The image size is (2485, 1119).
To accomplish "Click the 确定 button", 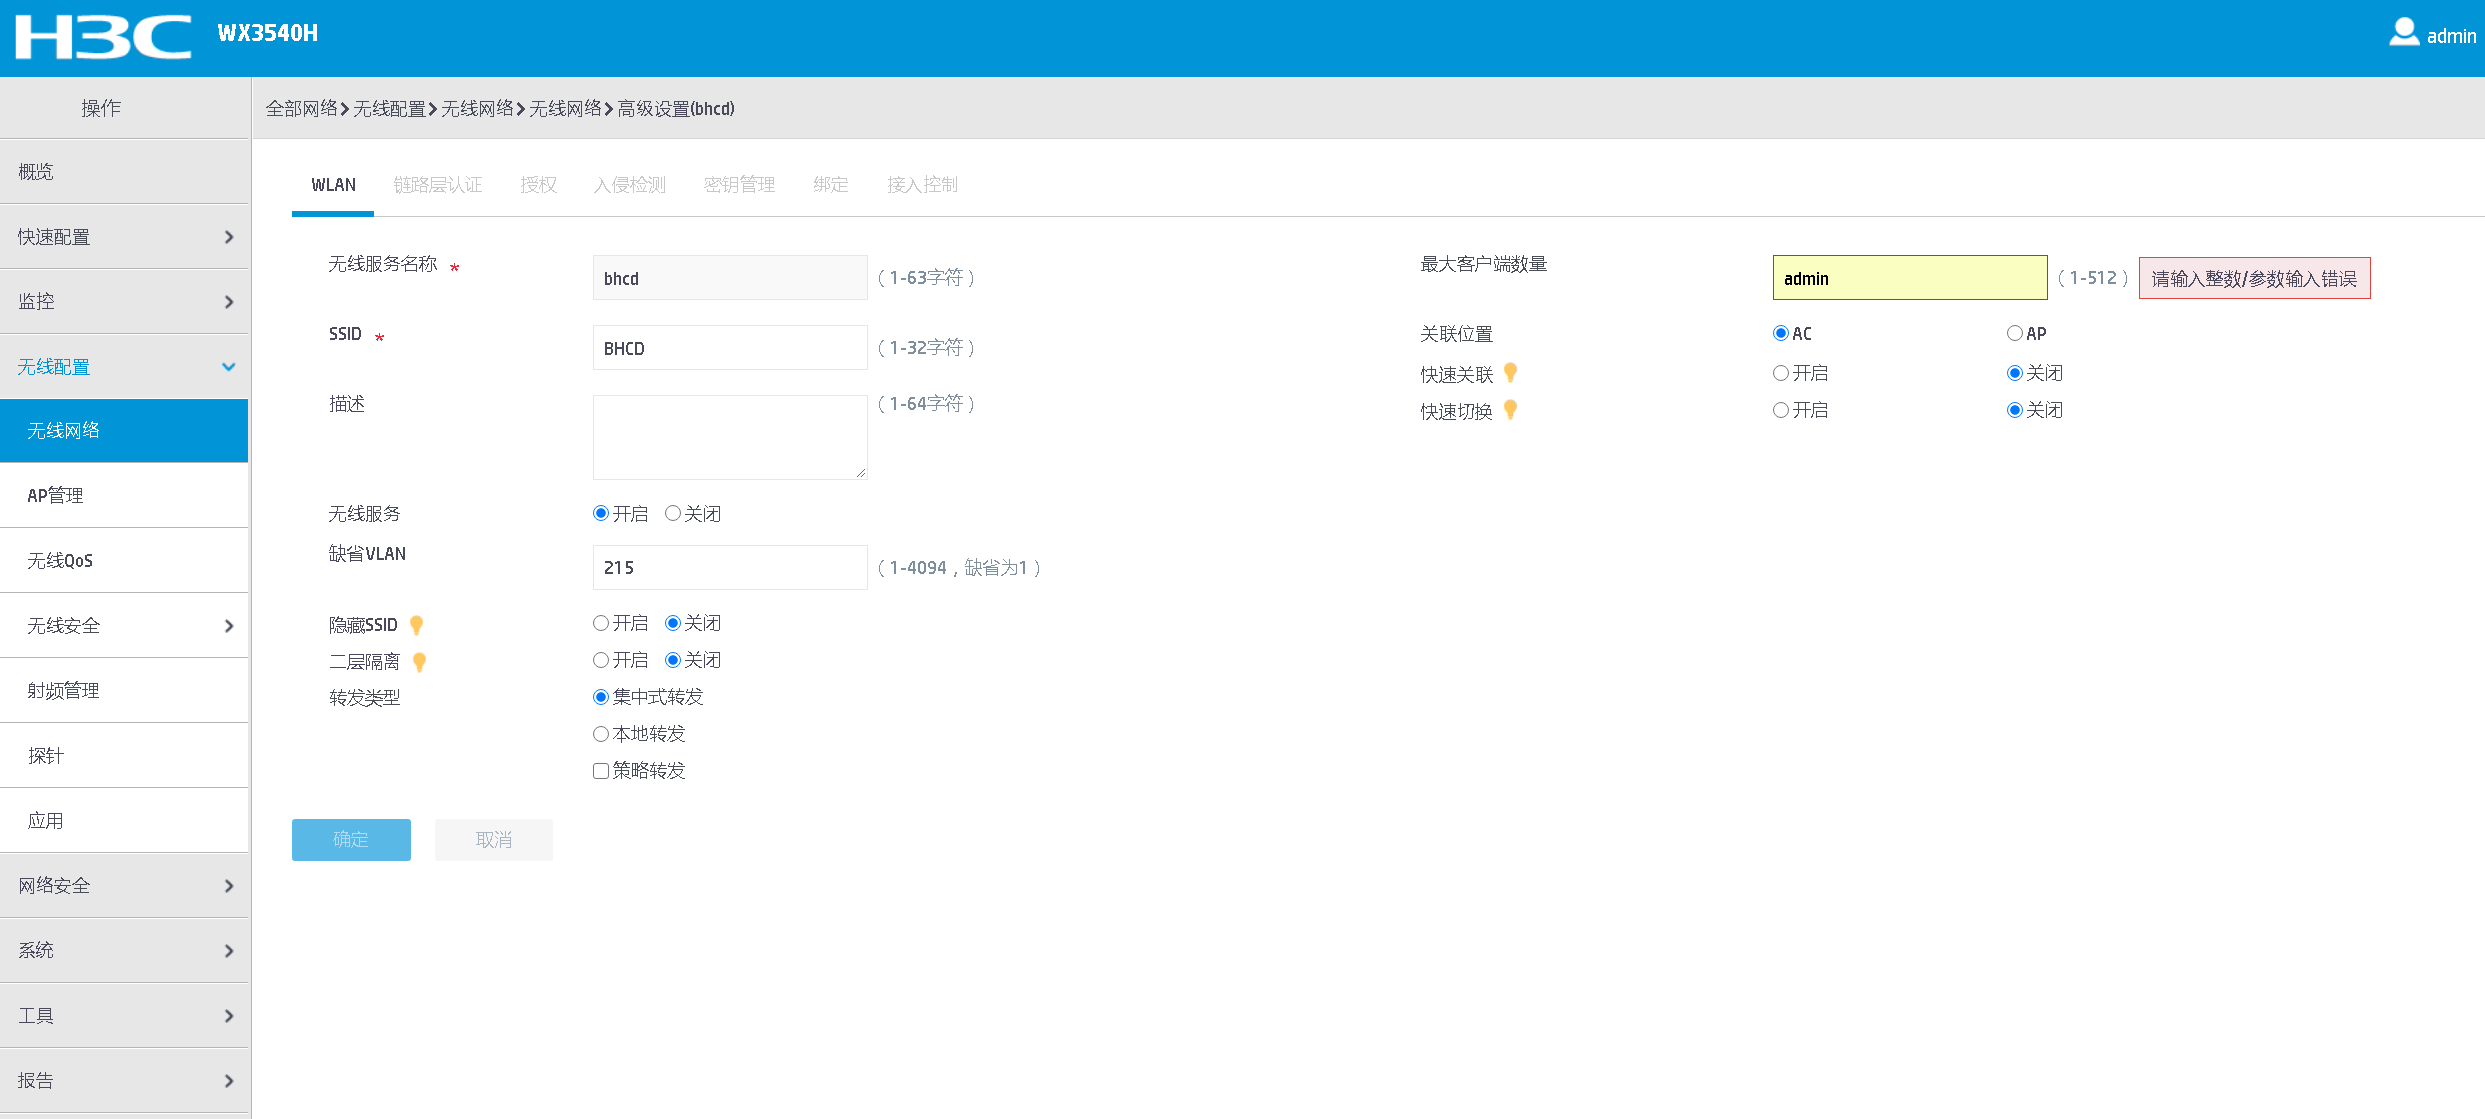I will pyautogui.click(x=351, y=840).
